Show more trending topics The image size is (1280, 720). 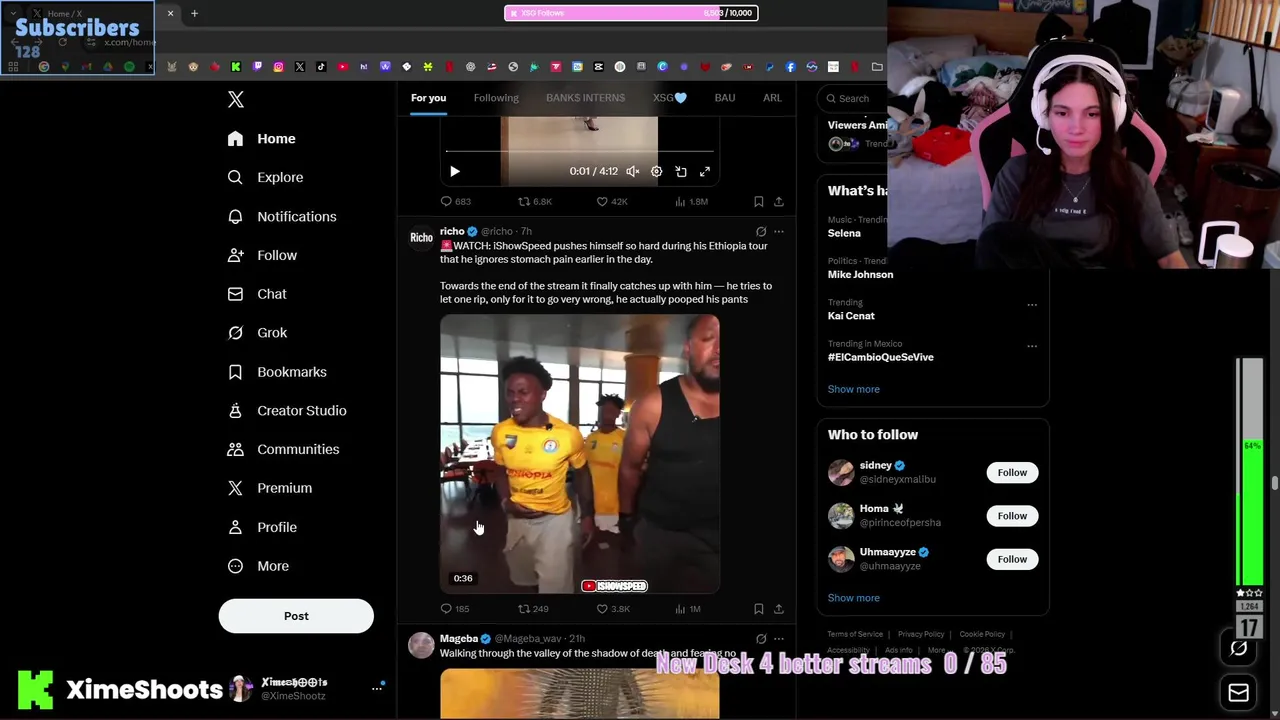click(853, 389)
